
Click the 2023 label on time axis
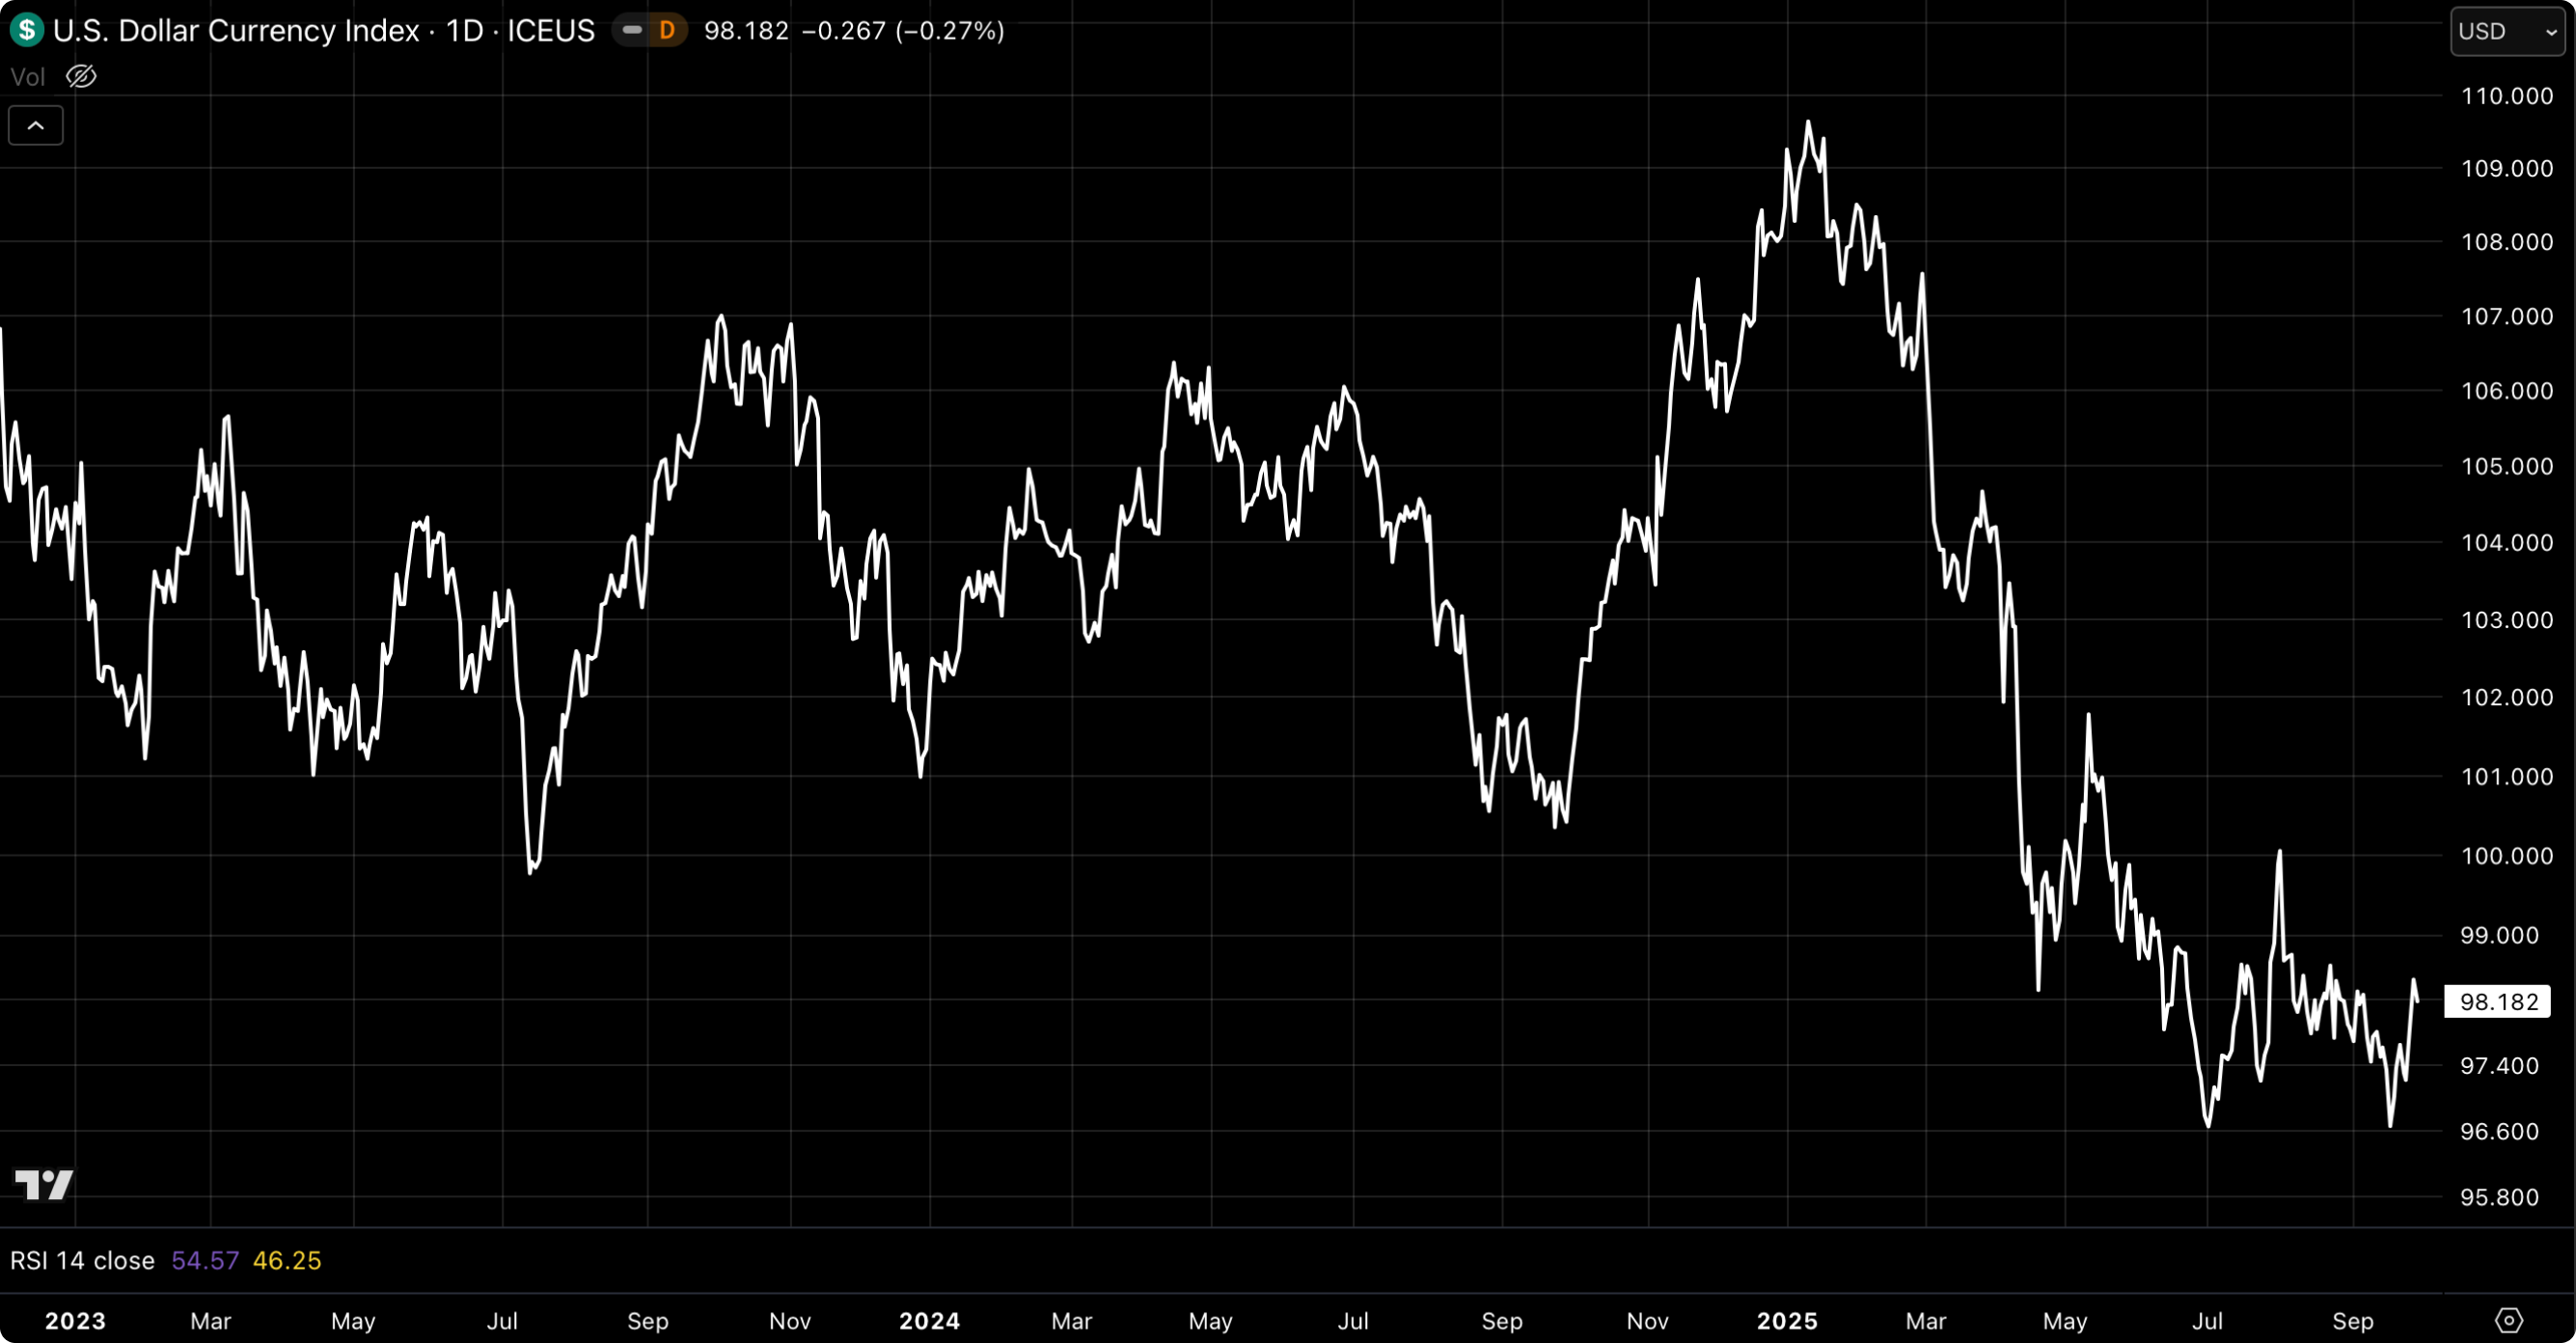(75, 1321)
